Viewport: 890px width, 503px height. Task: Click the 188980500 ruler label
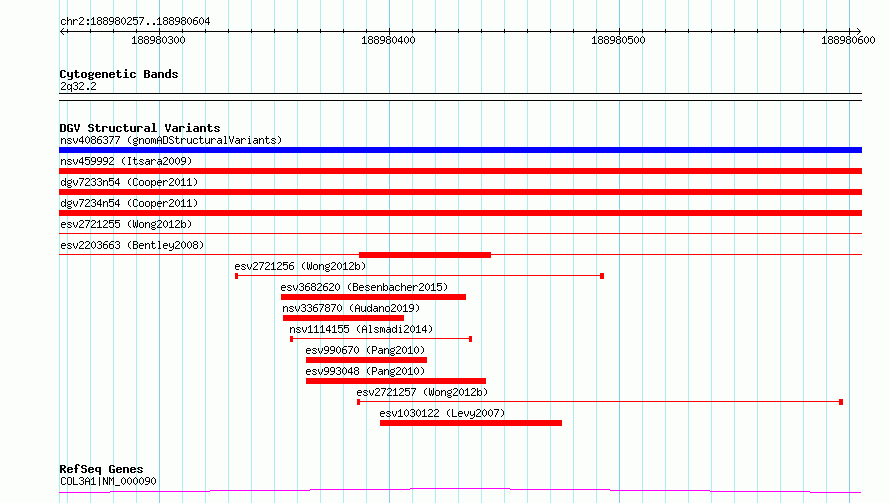click(x=618, y=40)
